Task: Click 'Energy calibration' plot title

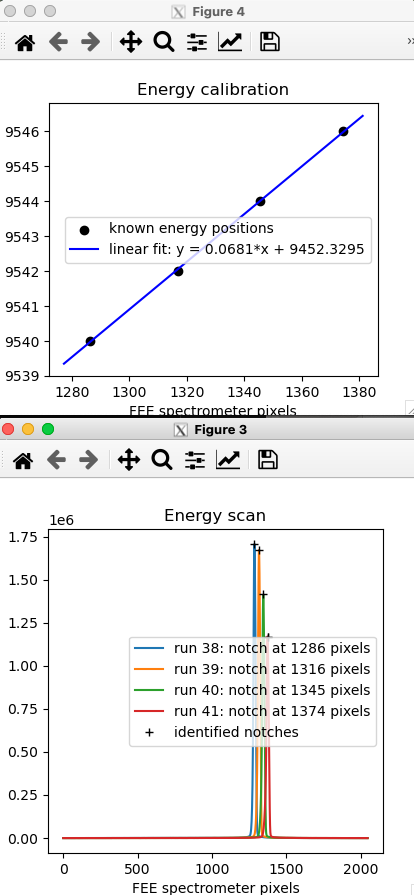Action: [x=213, y=90]
